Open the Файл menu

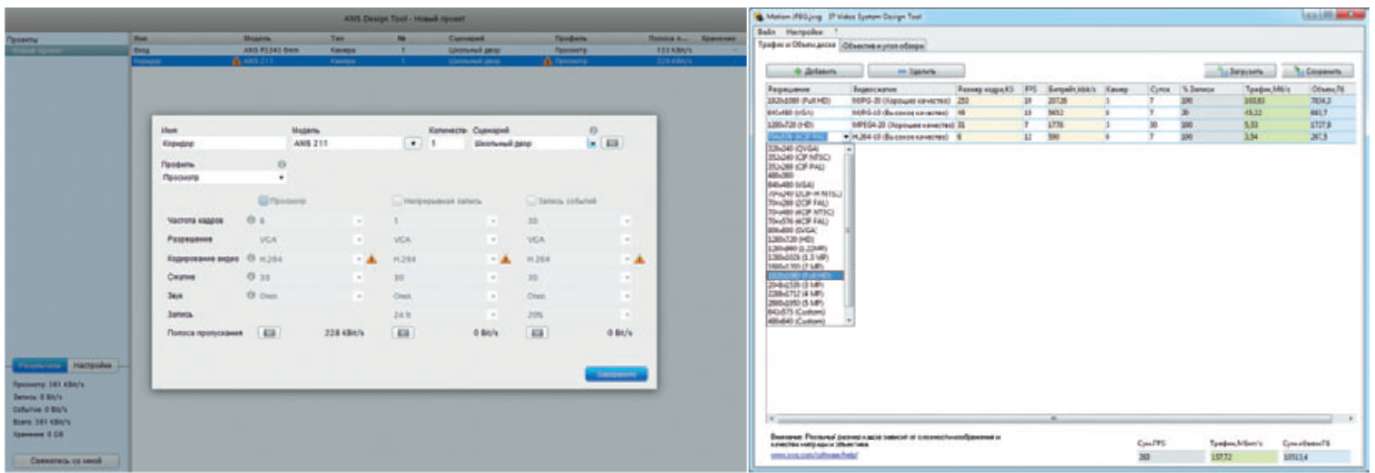point(767,31)
